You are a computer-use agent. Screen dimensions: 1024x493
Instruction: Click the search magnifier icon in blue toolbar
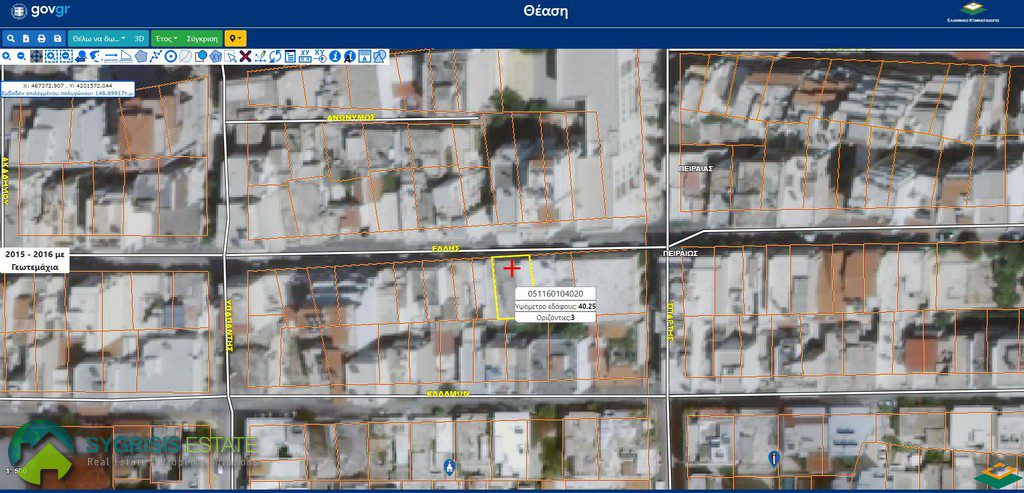click(10, 38)
